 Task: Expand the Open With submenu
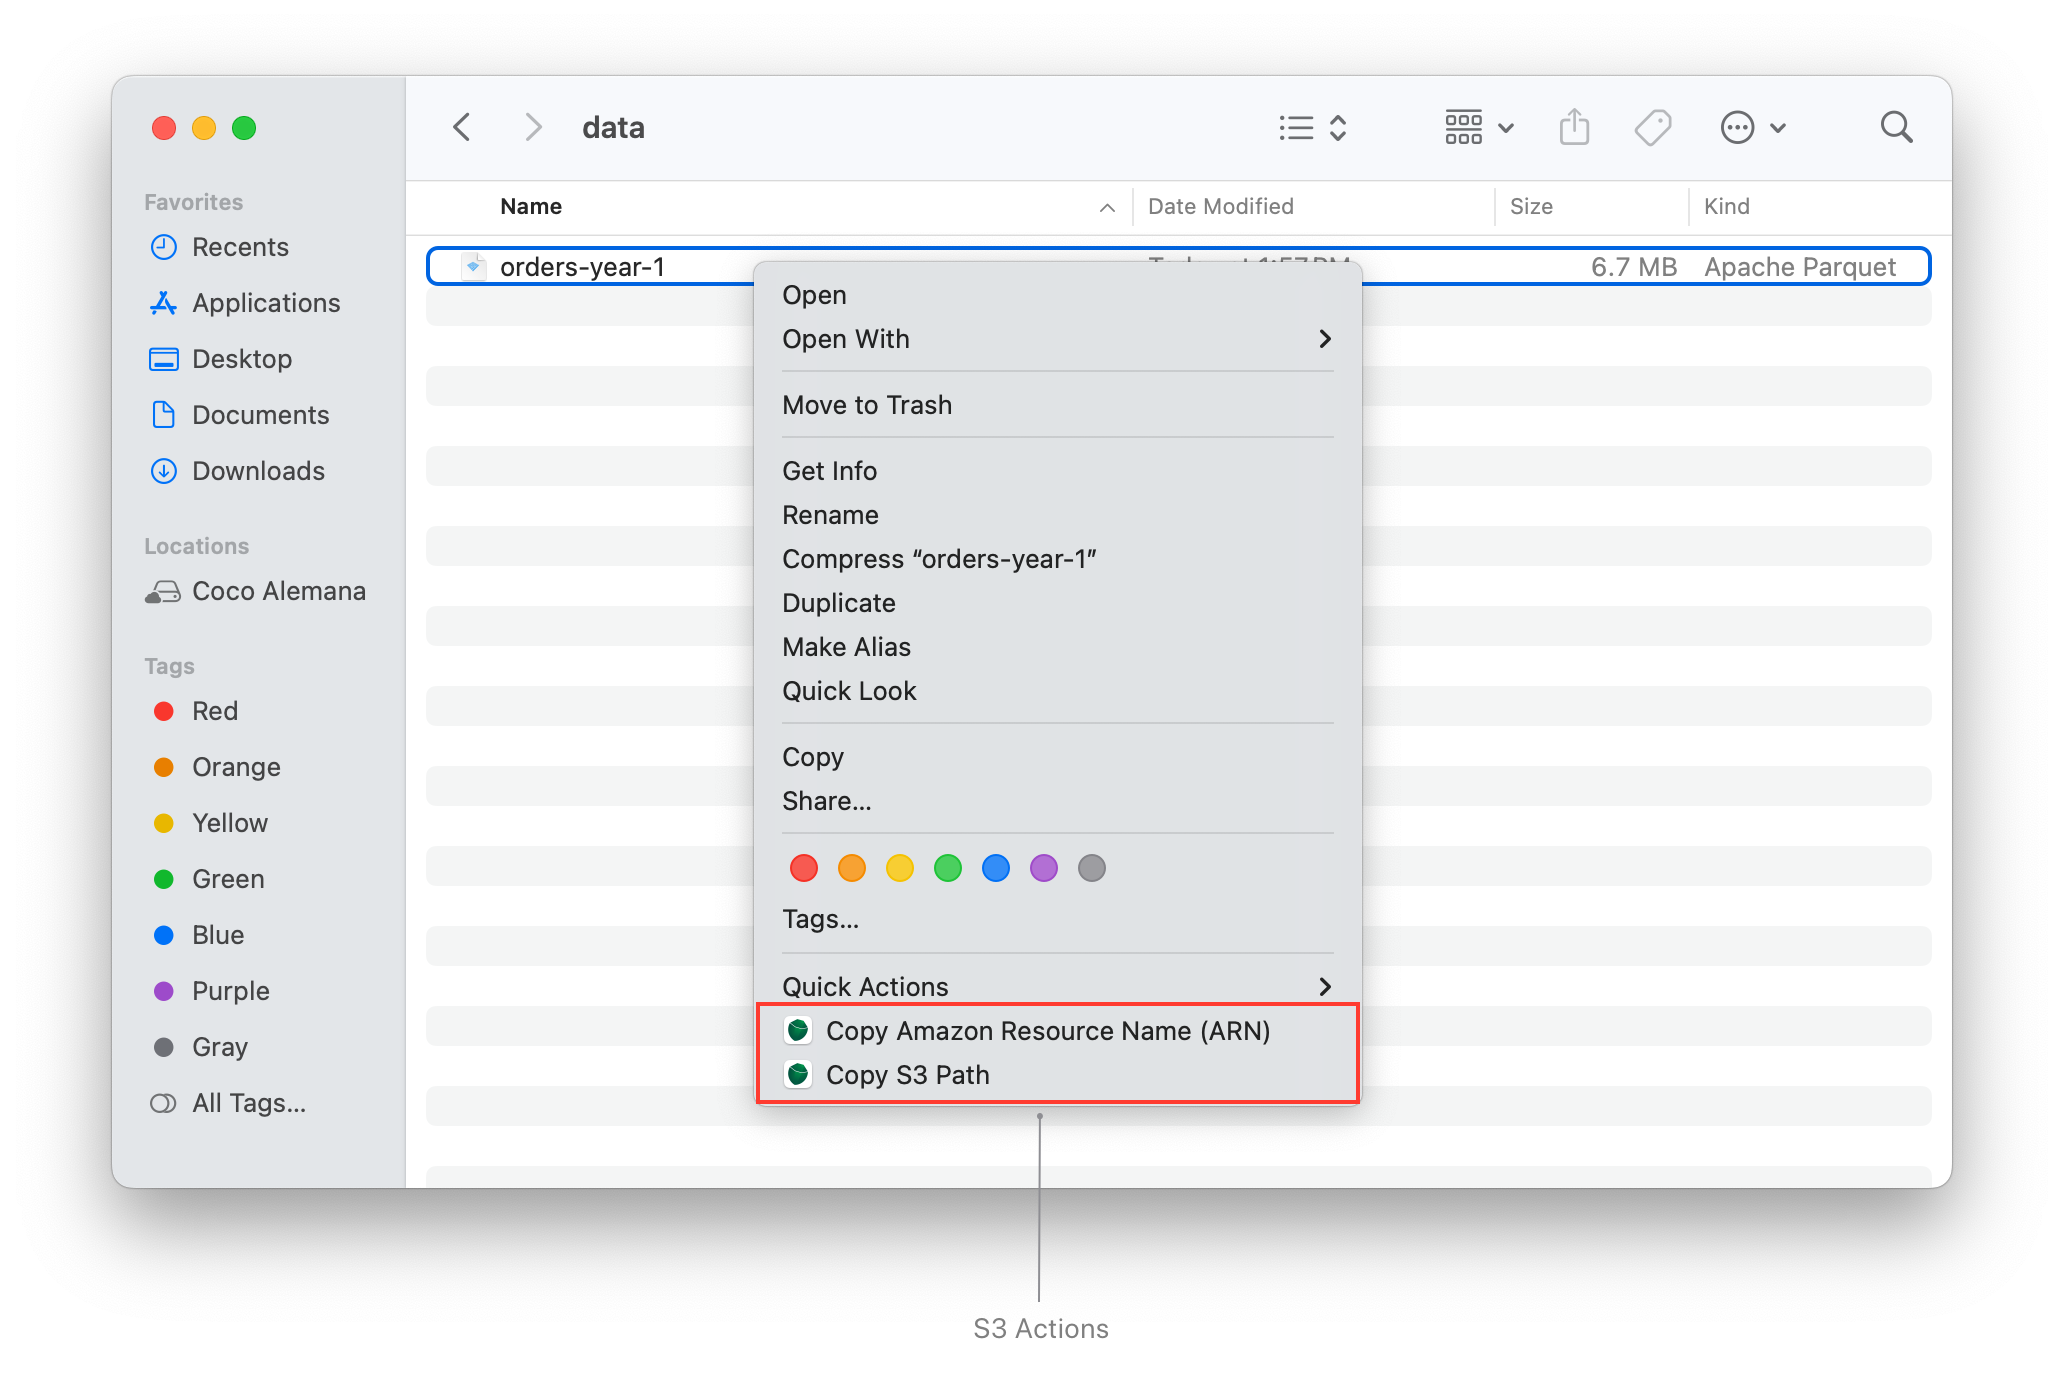pos(1056,339)
